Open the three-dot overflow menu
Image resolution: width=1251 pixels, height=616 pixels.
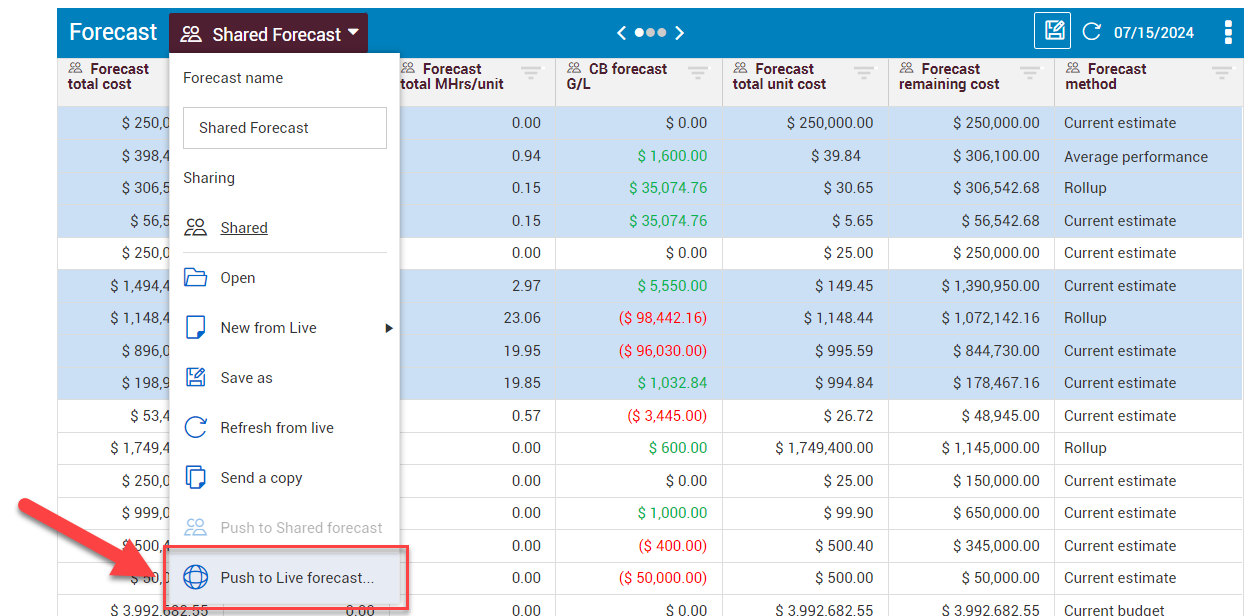pyautogui.click(x=1228, y=31)
